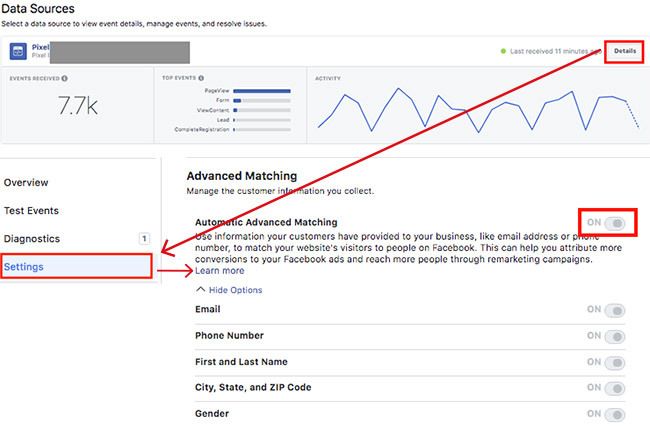Open the Test Events tab
Image resolution: width=650 pixels, height=437 pixels.
31,211
